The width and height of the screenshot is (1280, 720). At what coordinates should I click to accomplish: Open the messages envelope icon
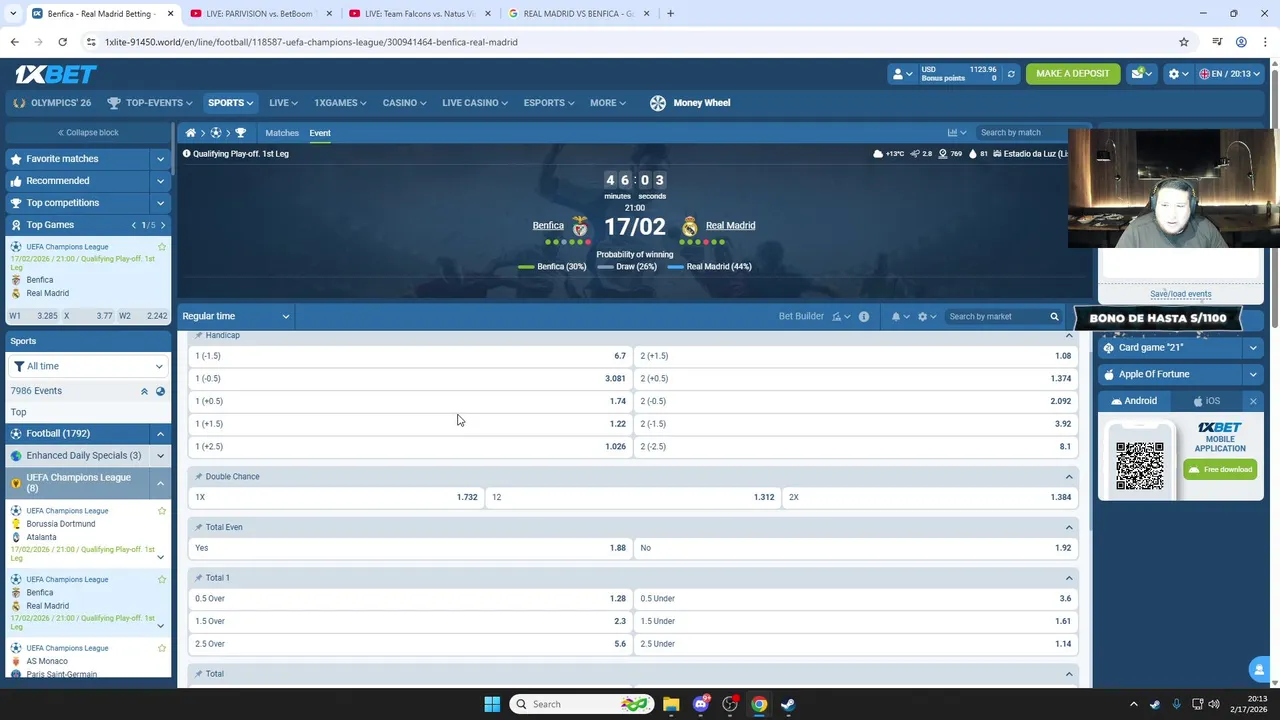pyautogui.click(x=1141, y=74)
